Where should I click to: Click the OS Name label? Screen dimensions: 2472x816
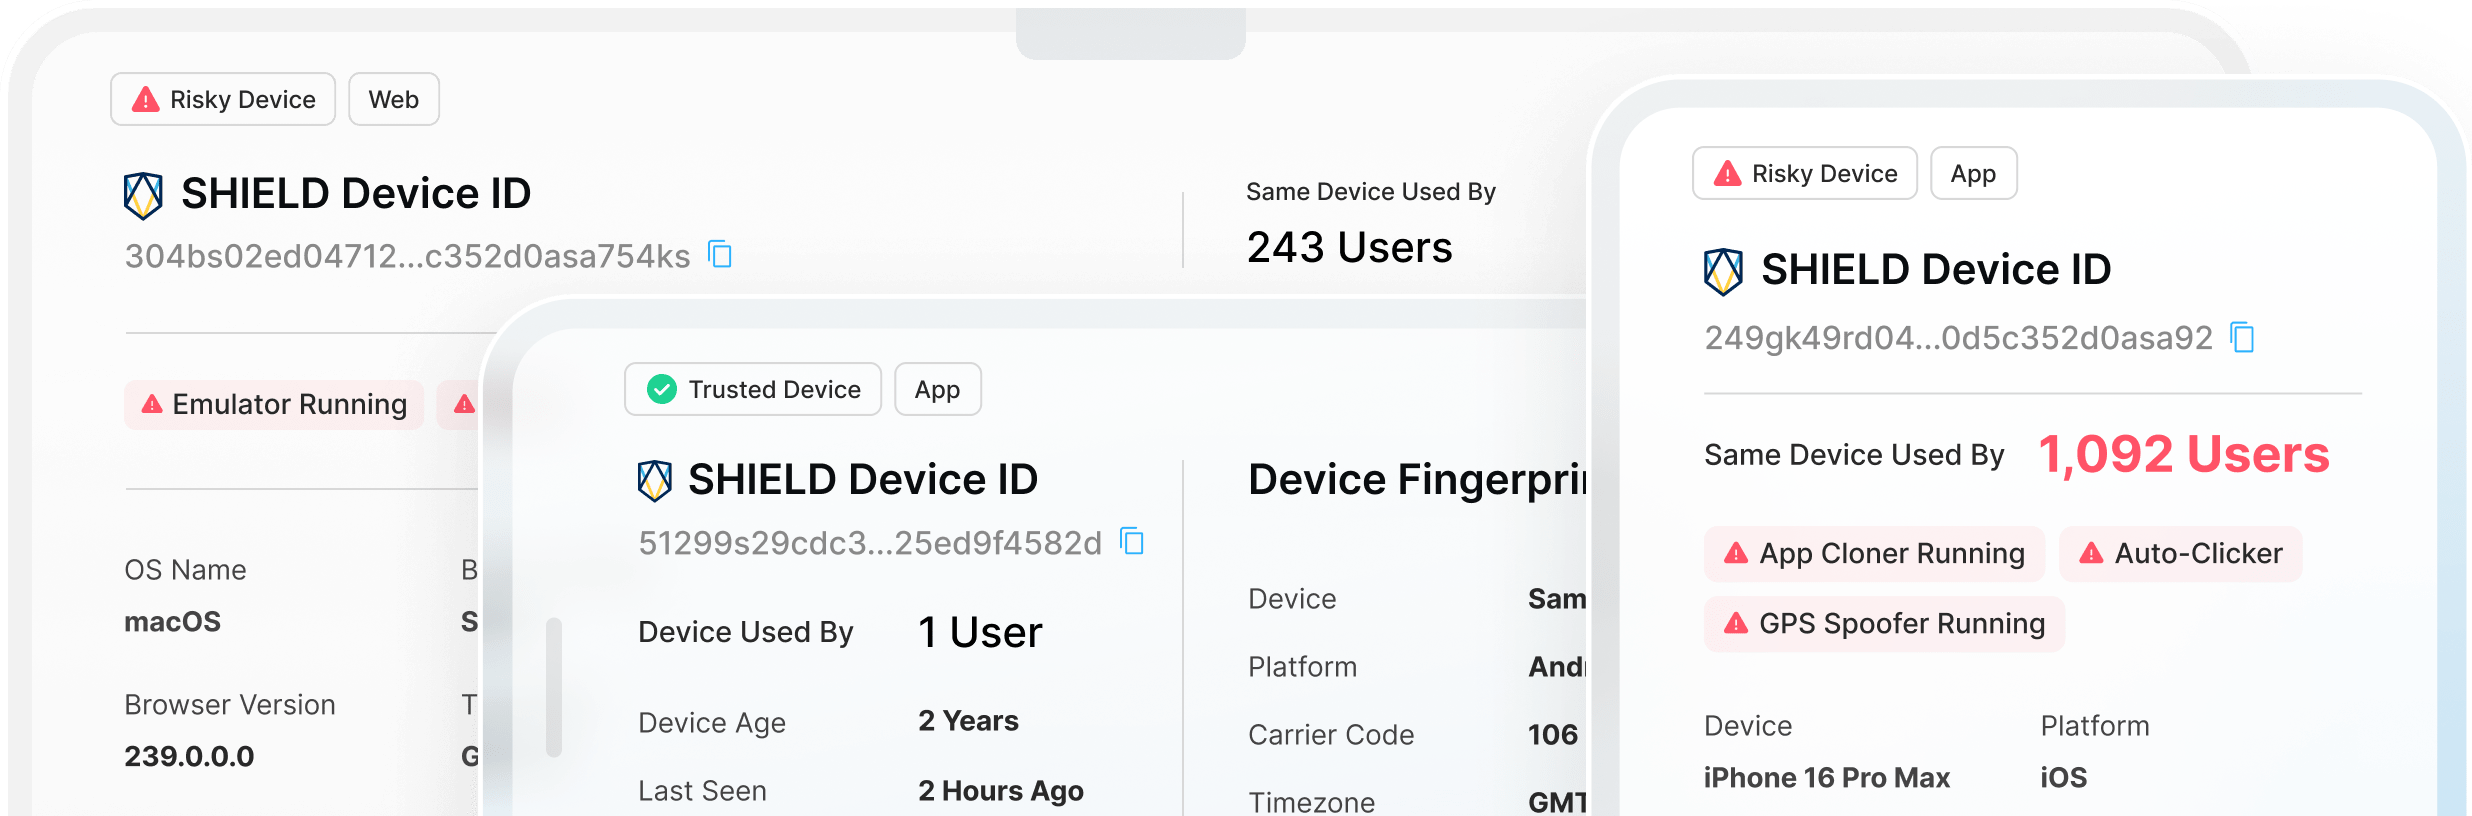185,570
